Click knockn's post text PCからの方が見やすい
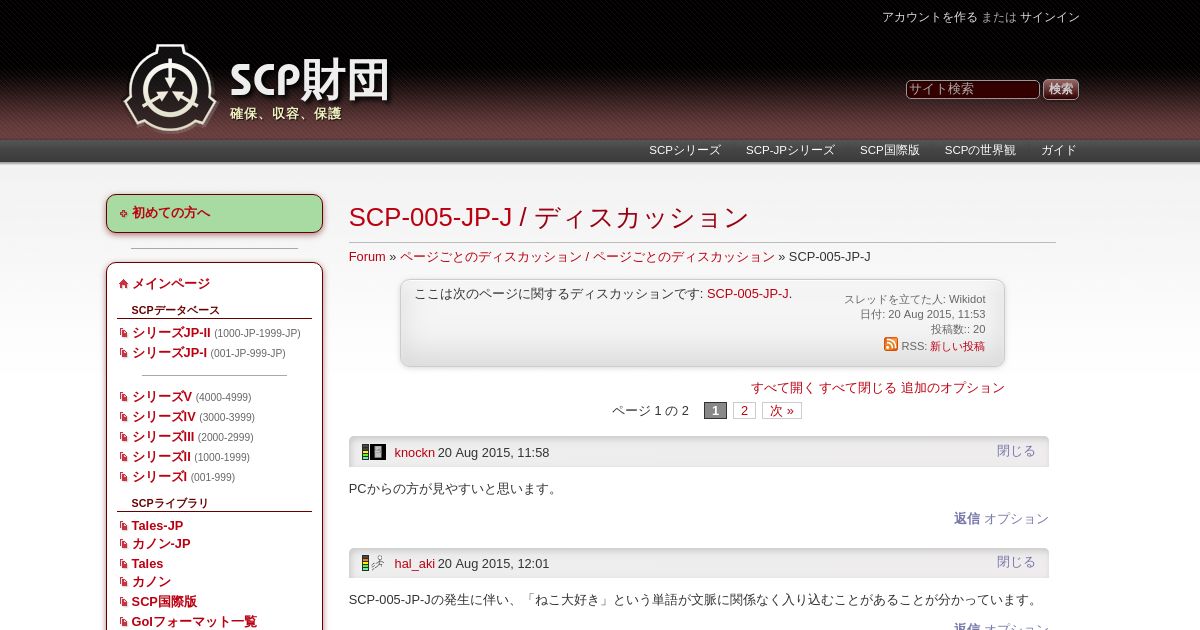 [455, 489]
